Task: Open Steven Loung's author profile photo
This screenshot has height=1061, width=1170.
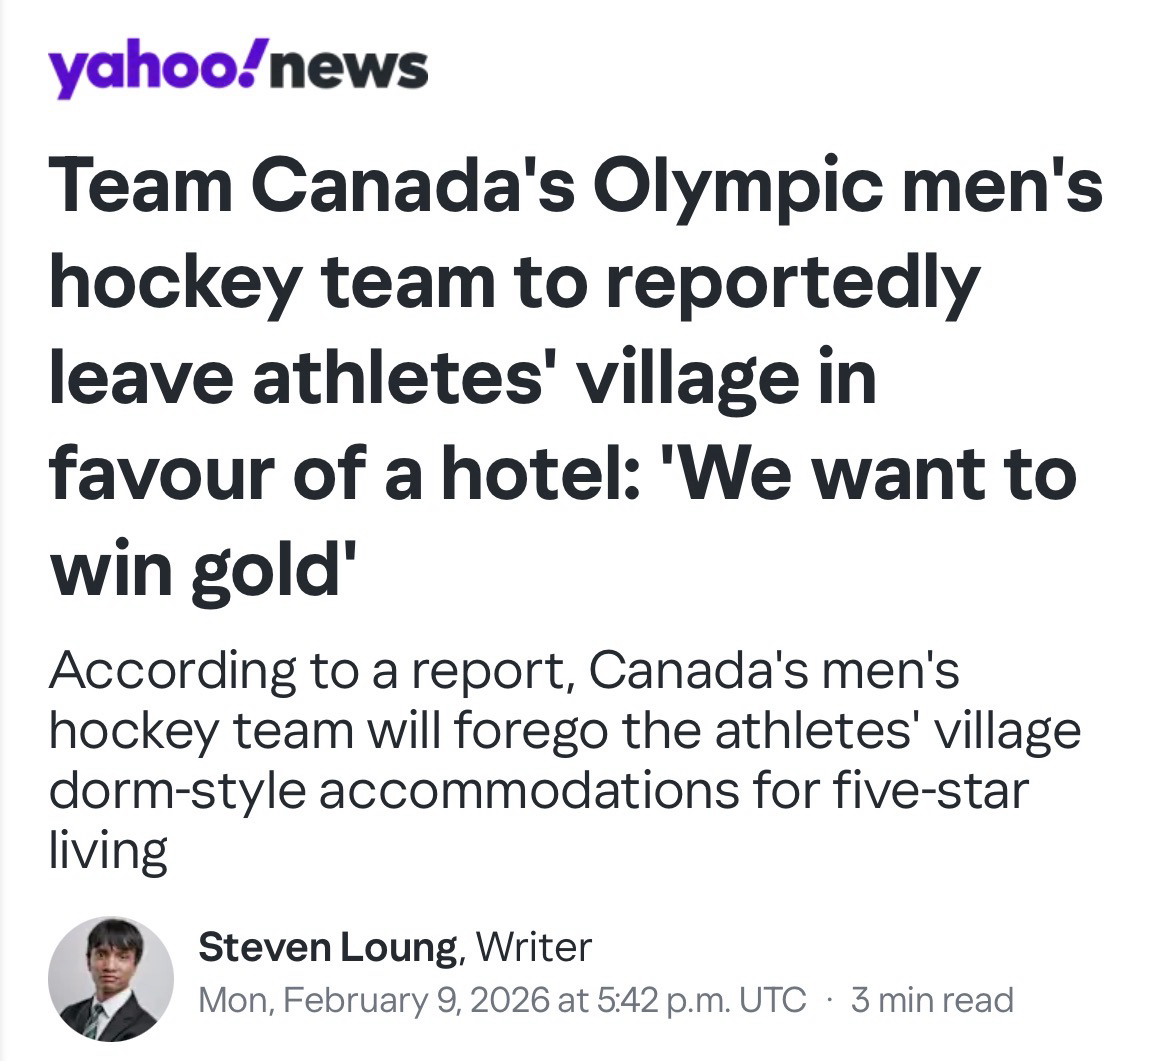Action: 111,979
